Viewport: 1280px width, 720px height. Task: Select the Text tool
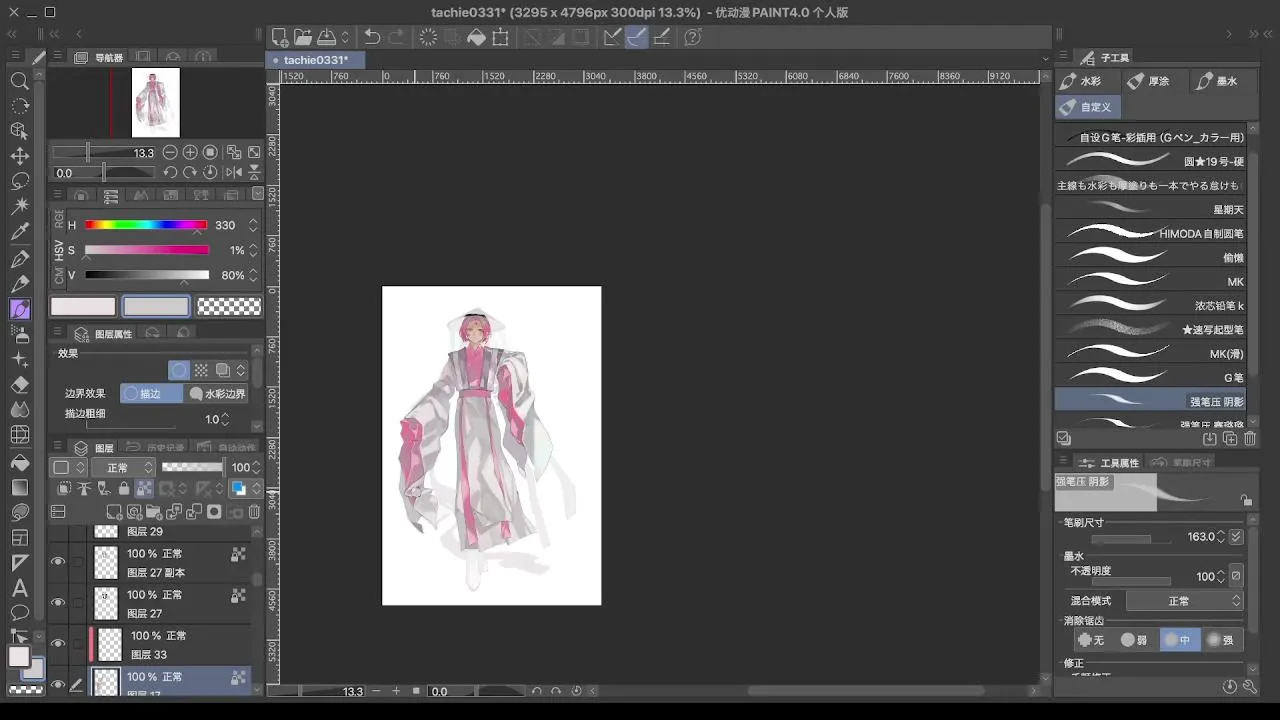[x=19, y=589]
